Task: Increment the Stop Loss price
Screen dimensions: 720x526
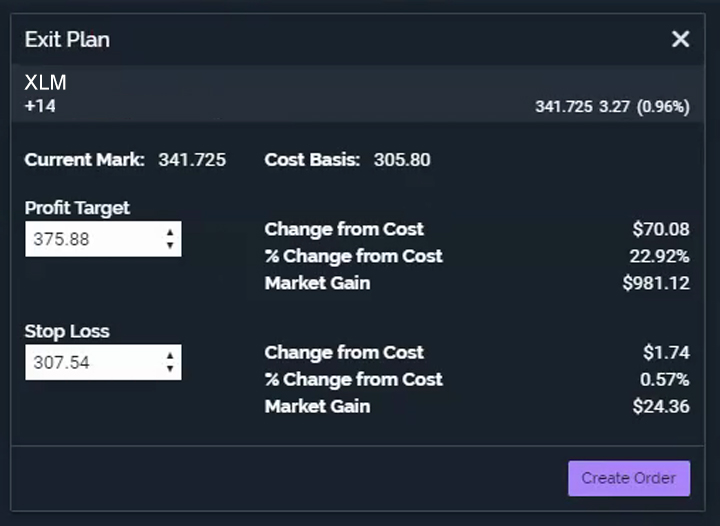Action: pyautogui.click(x=170, y=356)
